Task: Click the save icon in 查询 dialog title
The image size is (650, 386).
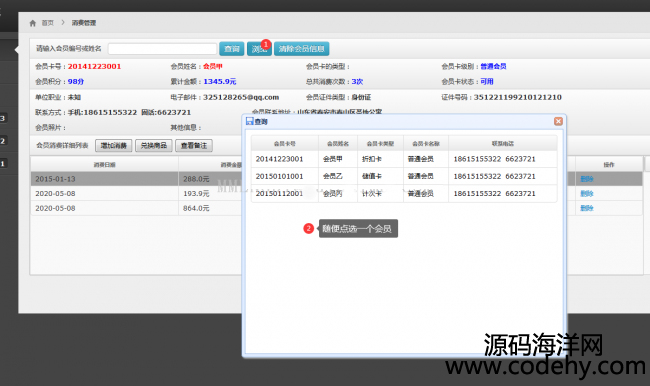Action: point(250,121)
